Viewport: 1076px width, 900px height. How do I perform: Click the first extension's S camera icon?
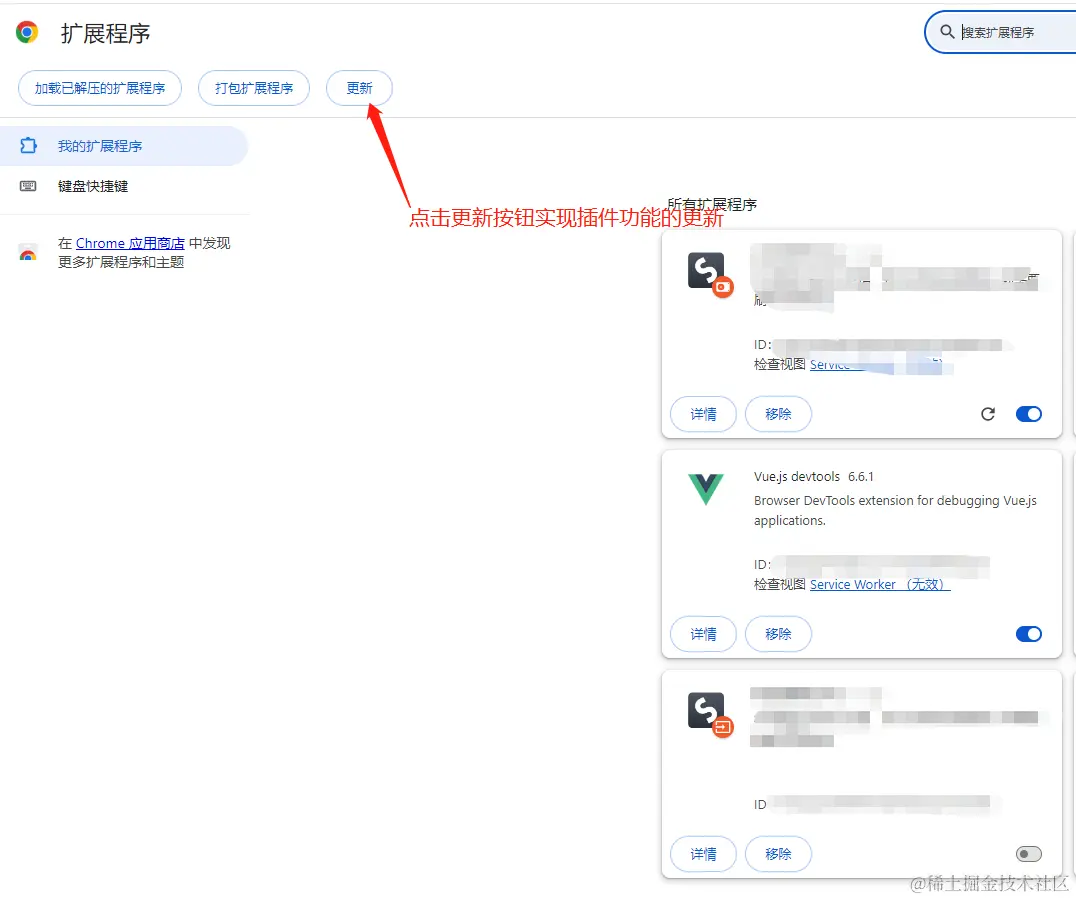coord(710,274)
